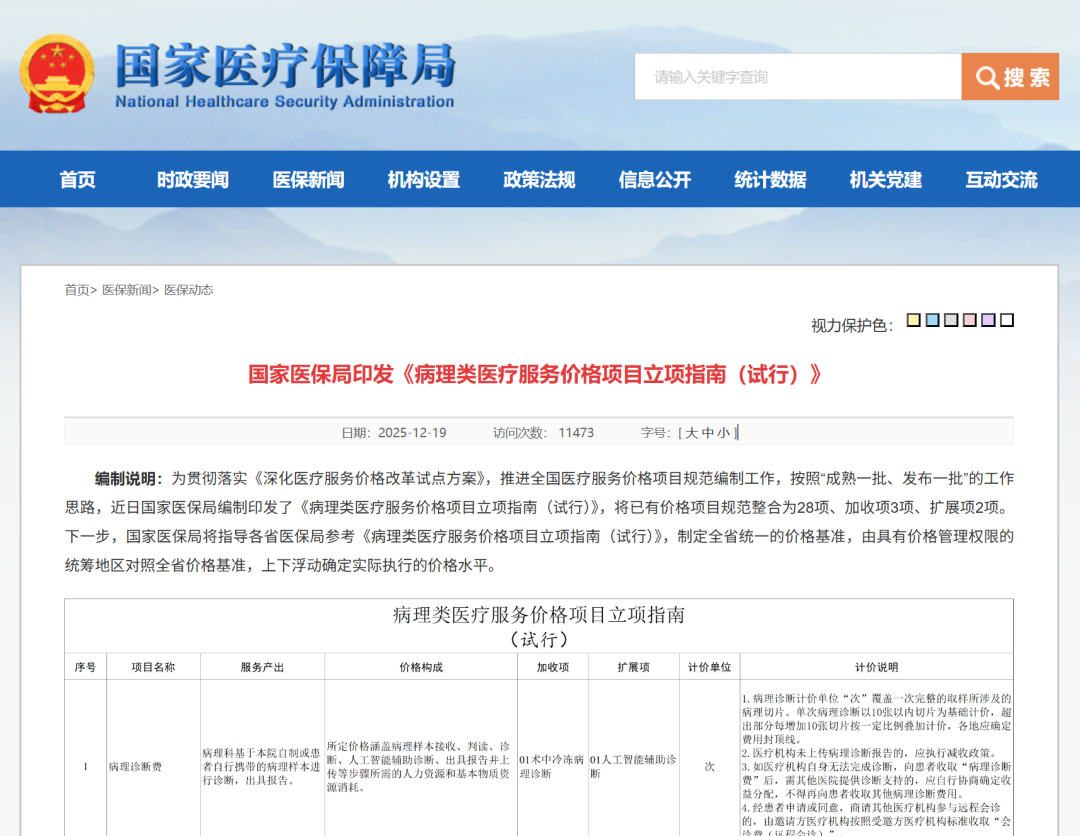Set font size to 大
The width and height of the screenshot is (1080, 836).
pos(692,432)
